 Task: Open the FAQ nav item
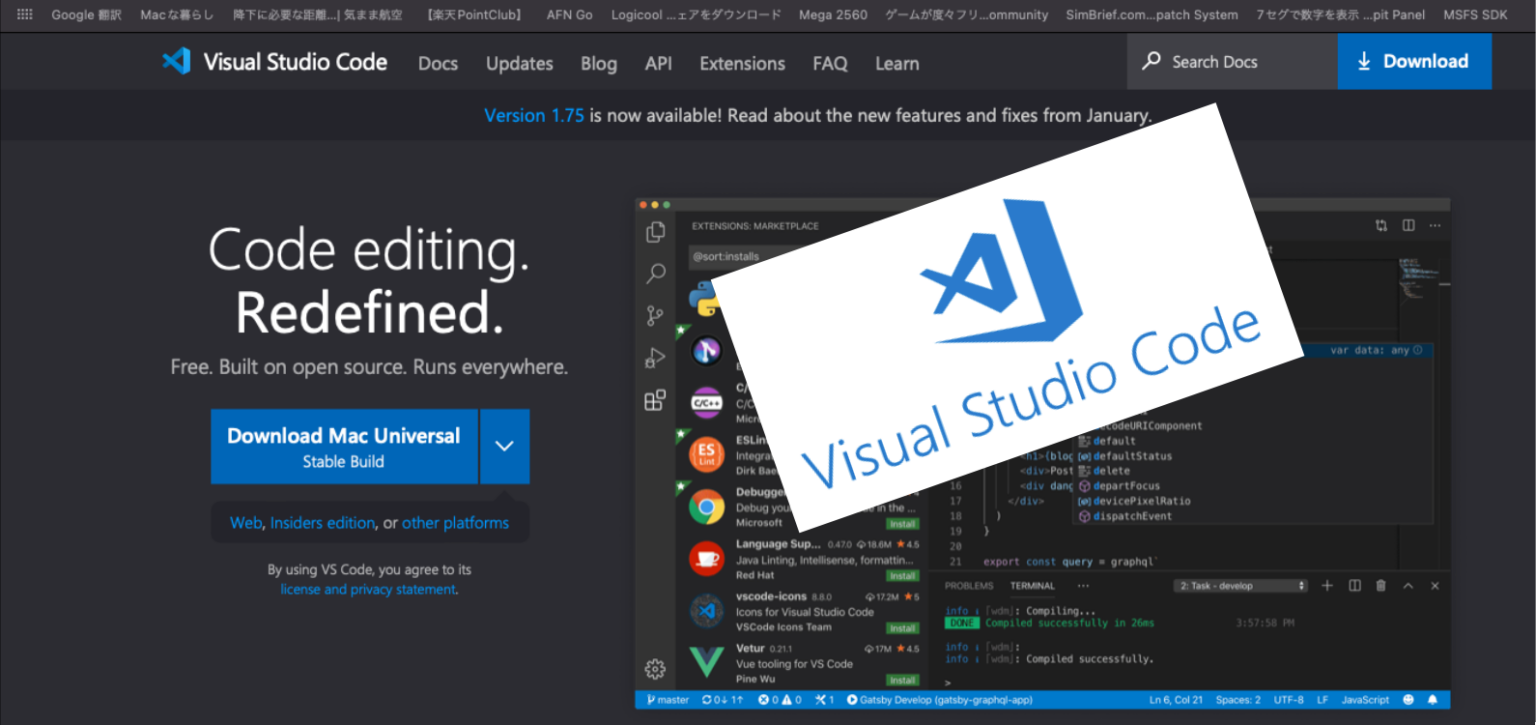point(830,63)
